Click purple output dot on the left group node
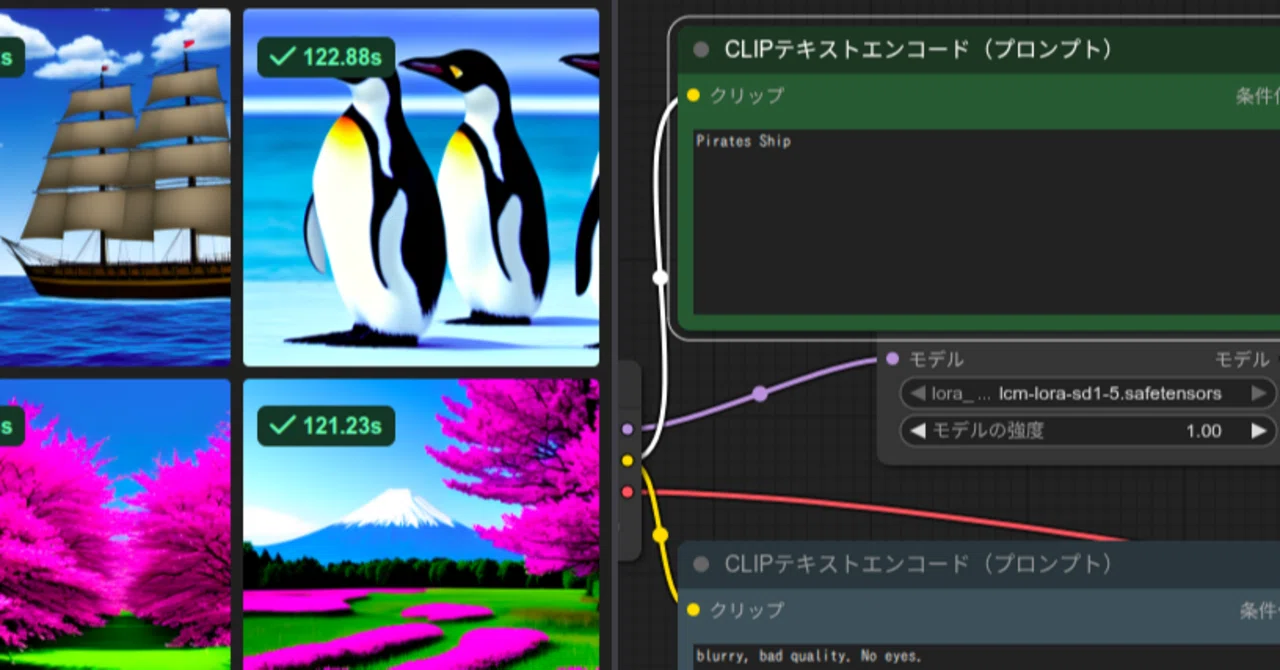Screen dimensions: 1280x670 627,429
